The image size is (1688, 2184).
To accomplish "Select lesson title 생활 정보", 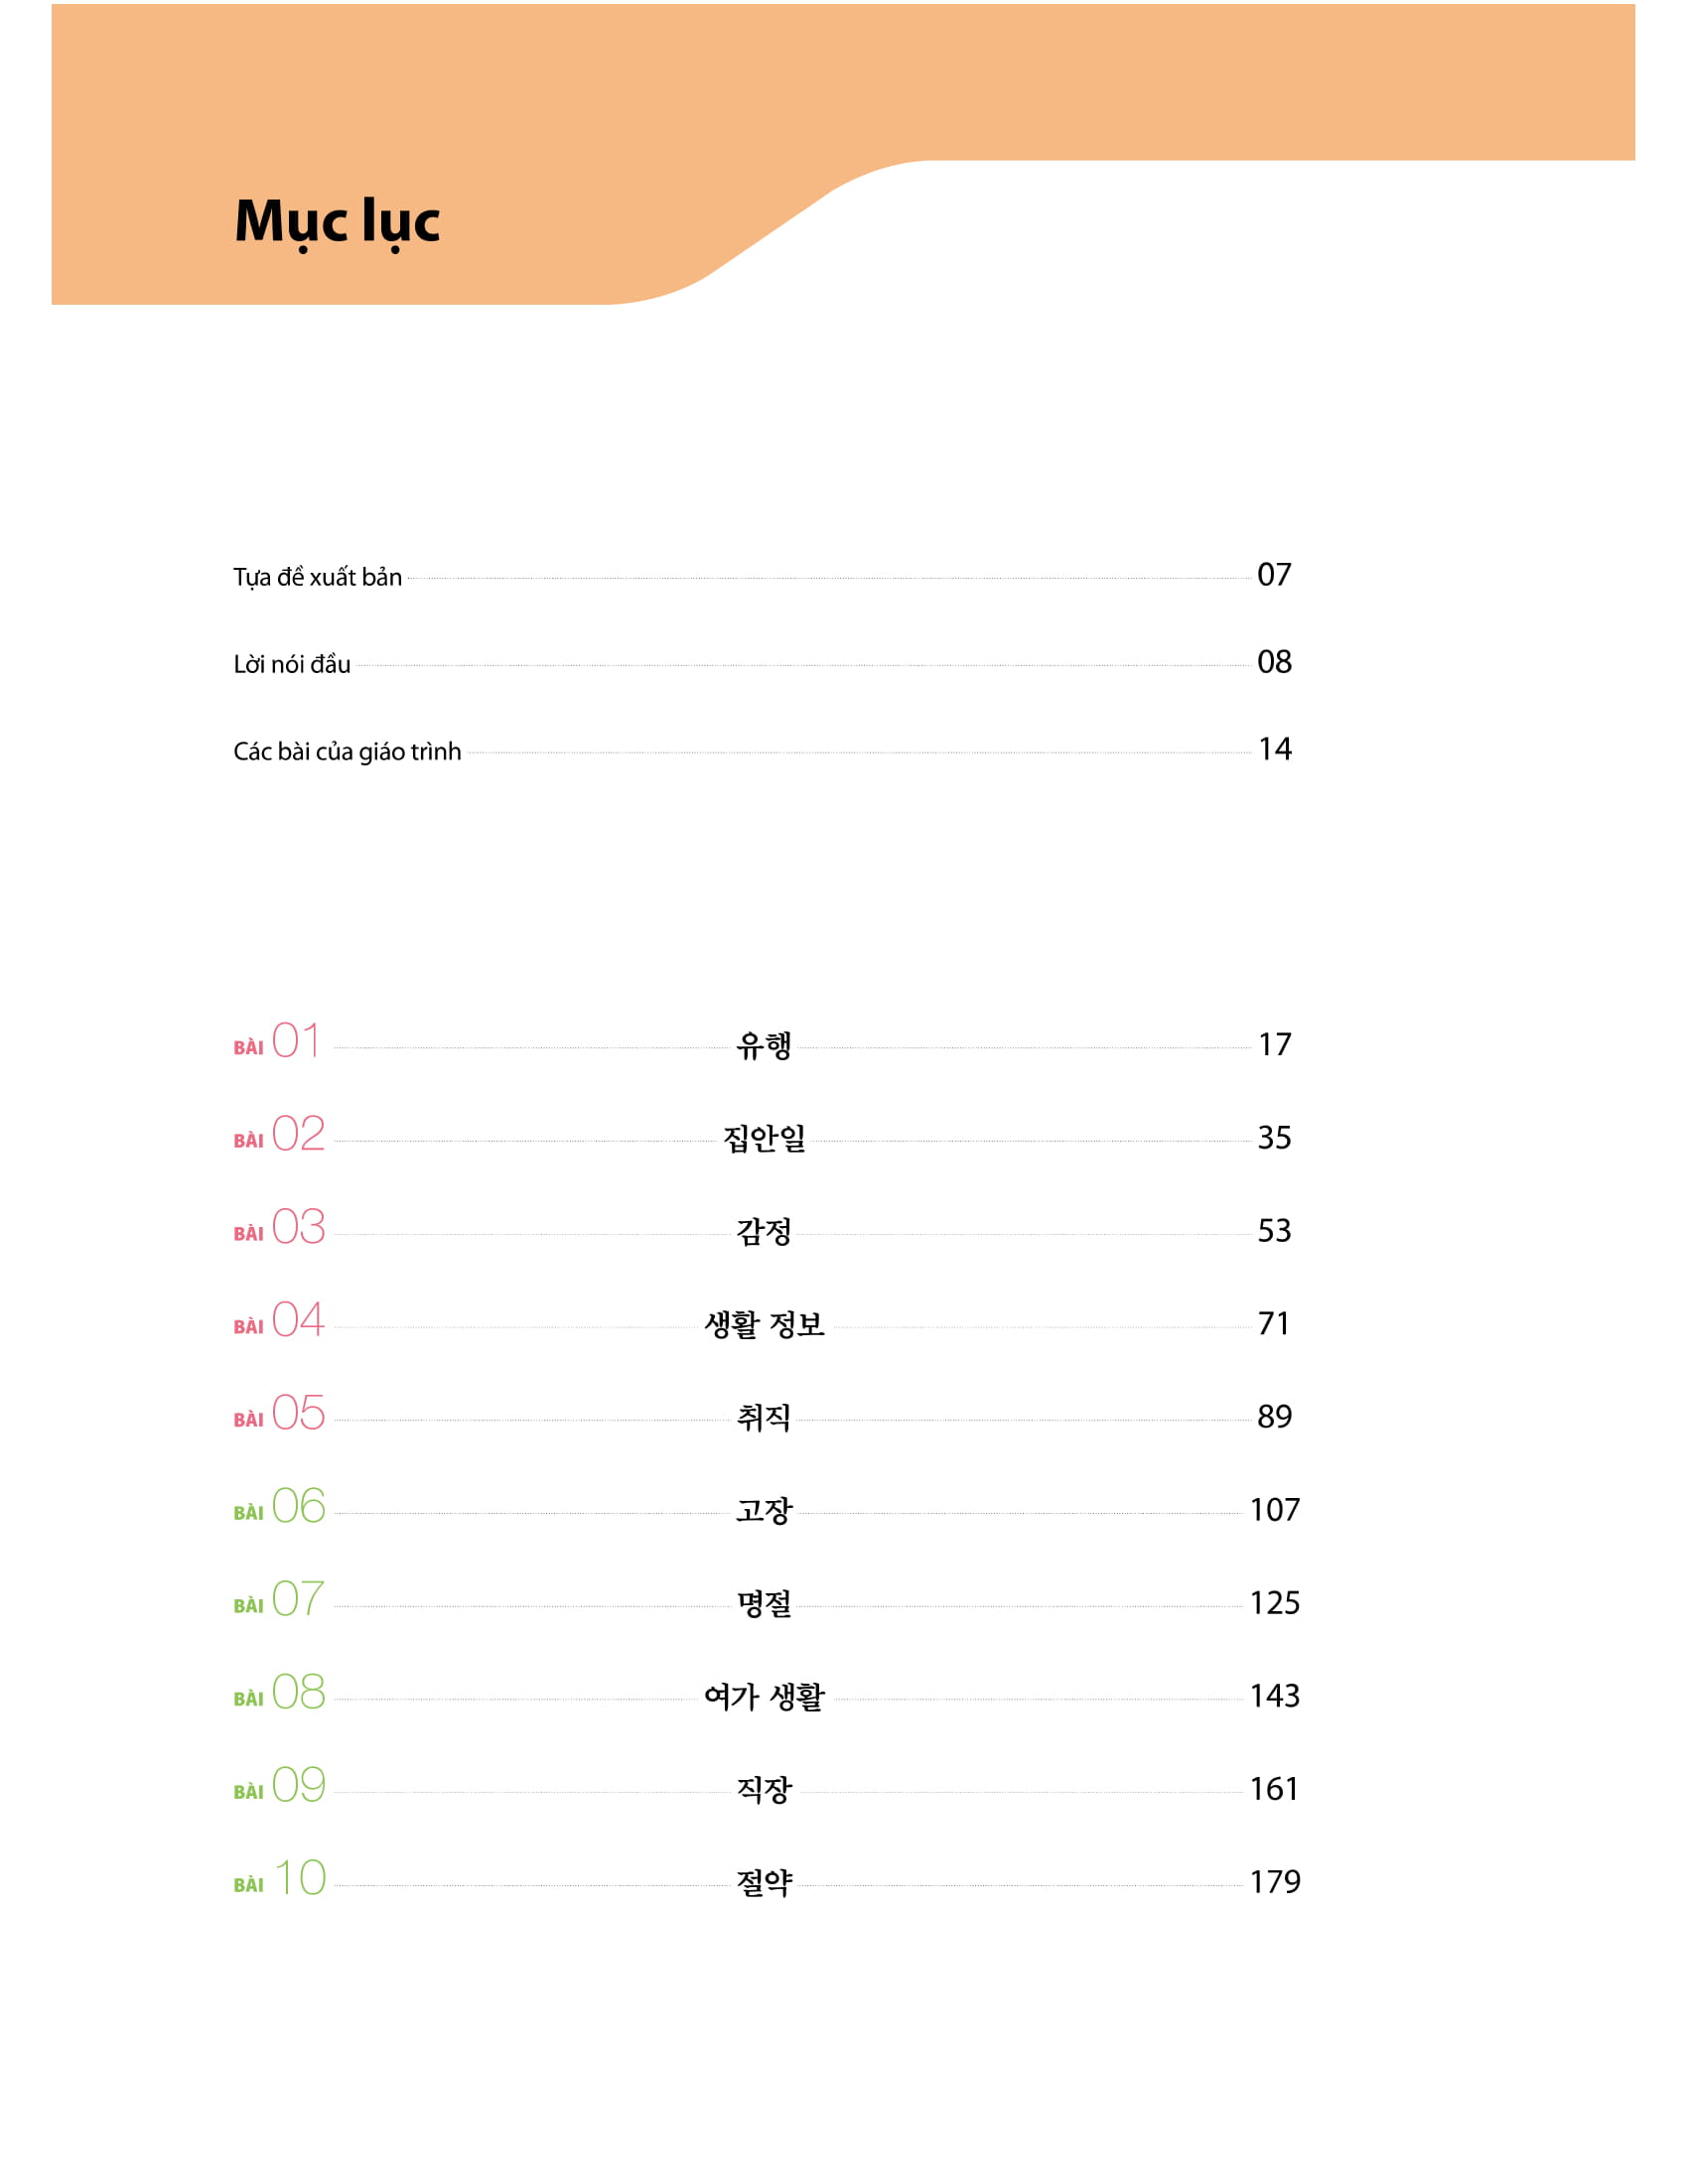I will click(x=764, y=1324).
